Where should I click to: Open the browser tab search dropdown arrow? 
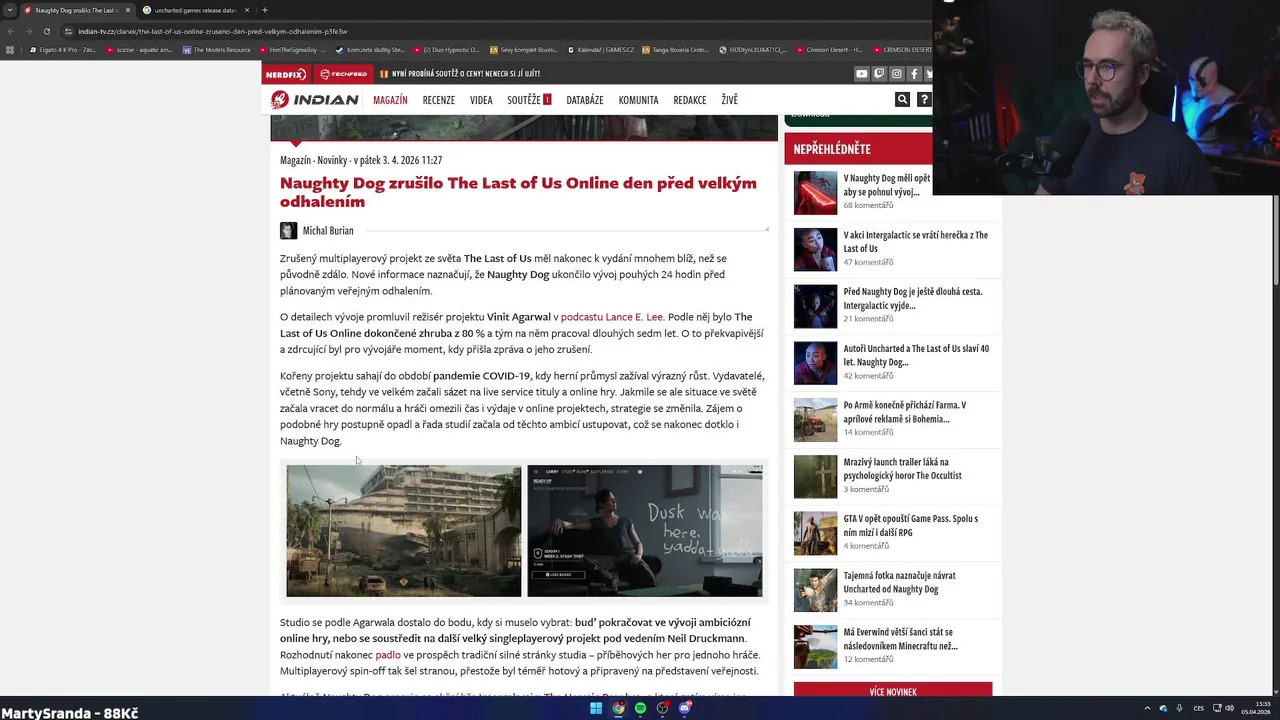[x=9, y=10]
